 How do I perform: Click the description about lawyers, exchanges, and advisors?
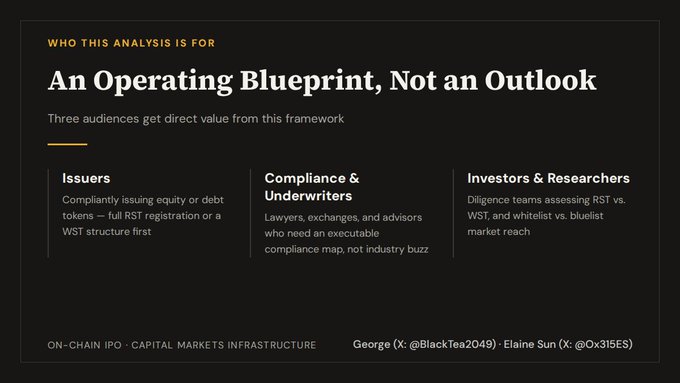346,233
